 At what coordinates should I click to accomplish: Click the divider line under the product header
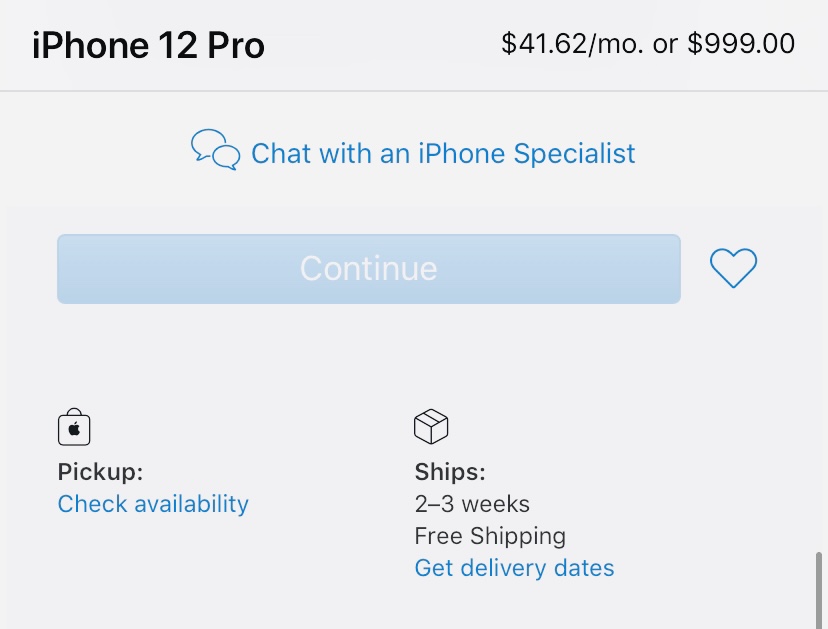pos(414,91)
